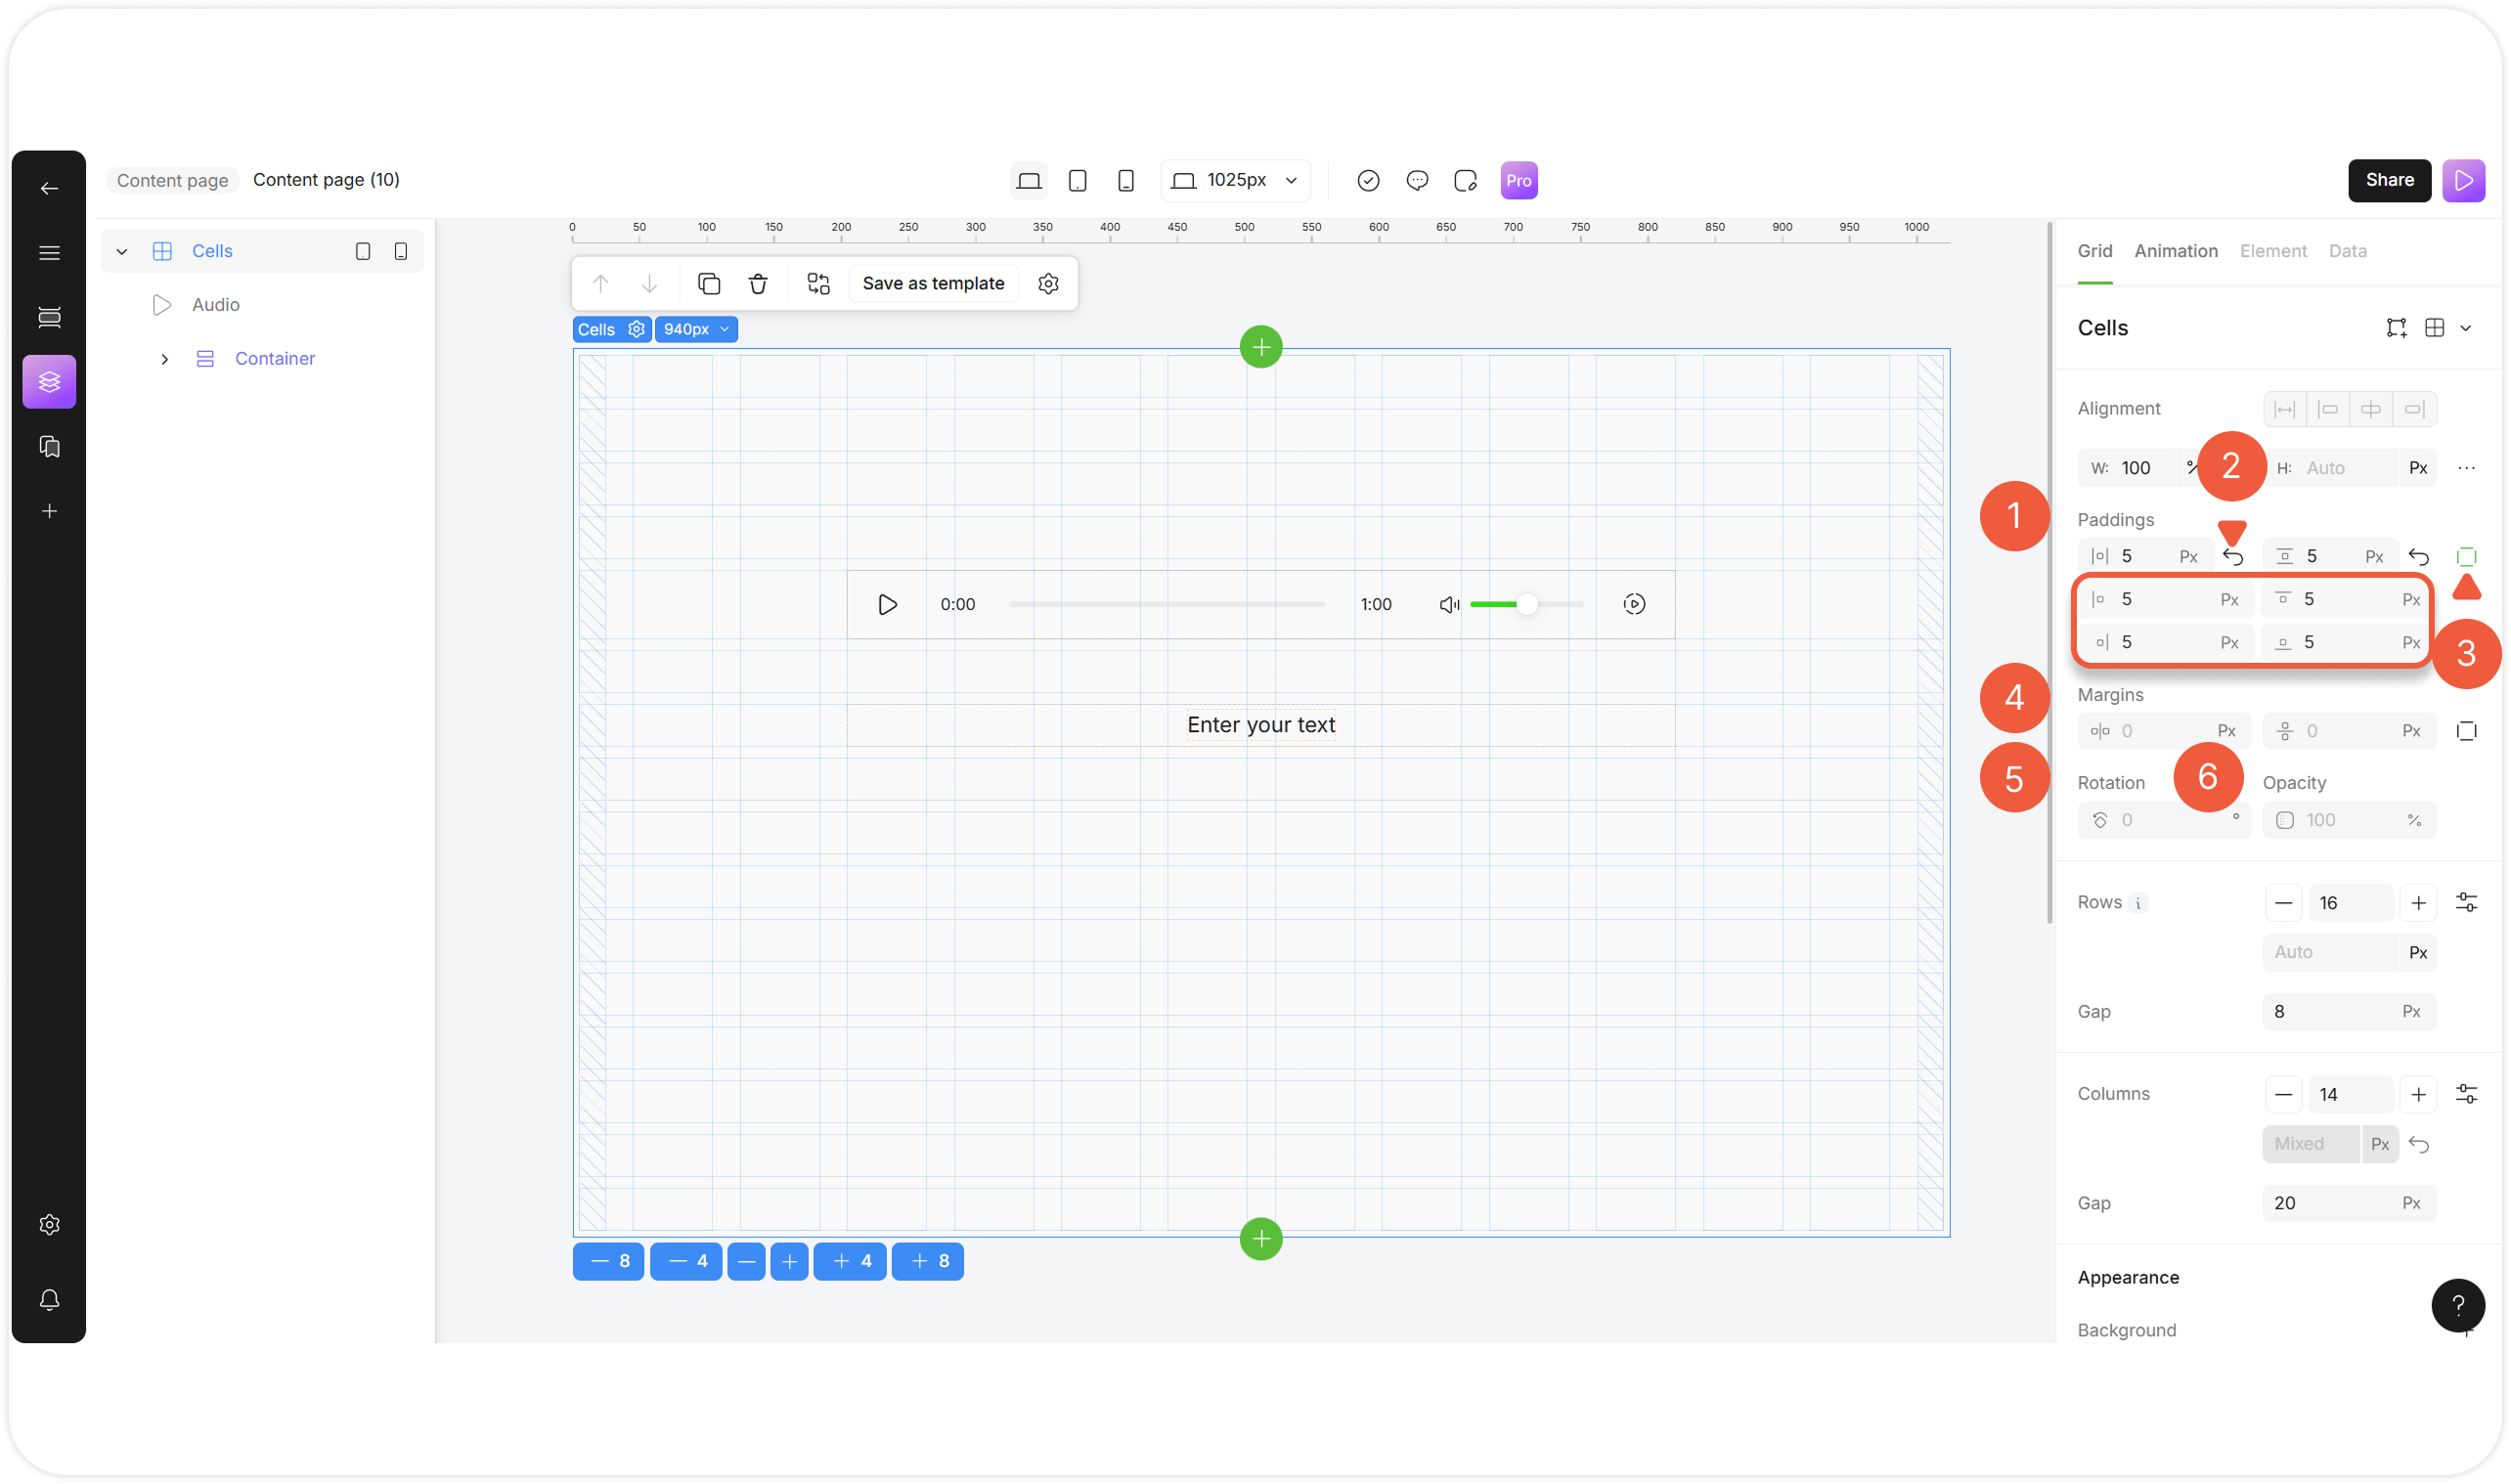The width and height of the screenshot is (2511, 1484).
Task: Click the back arrow in the sidebar
Action: 49,188
